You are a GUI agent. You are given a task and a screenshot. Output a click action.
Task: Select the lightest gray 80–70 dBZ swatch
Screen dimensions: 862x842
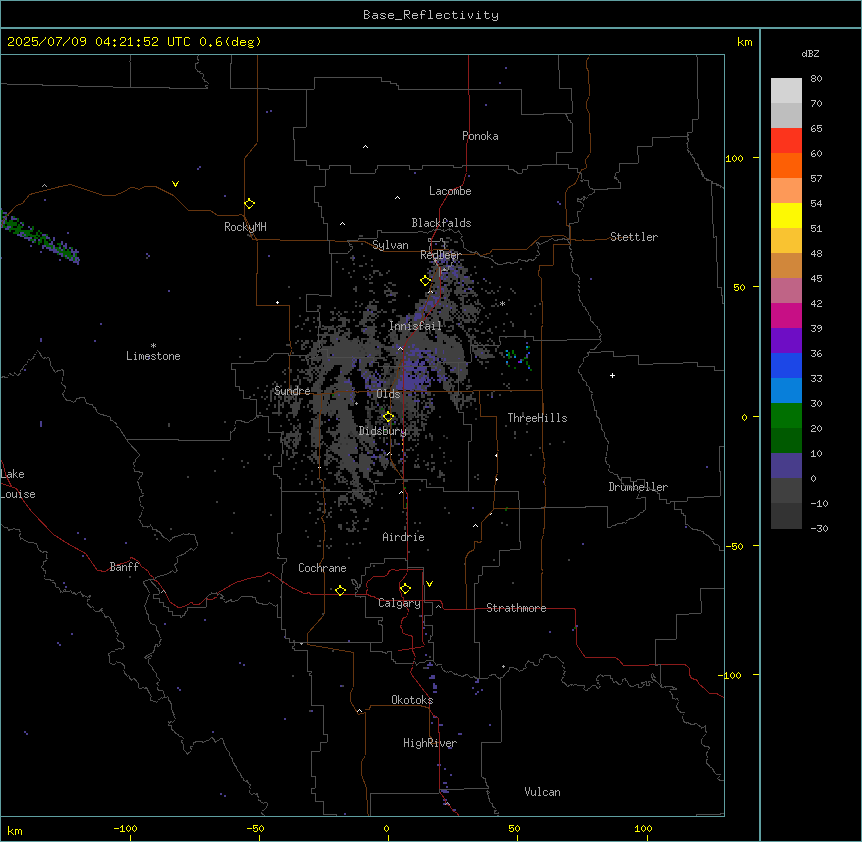786,91
